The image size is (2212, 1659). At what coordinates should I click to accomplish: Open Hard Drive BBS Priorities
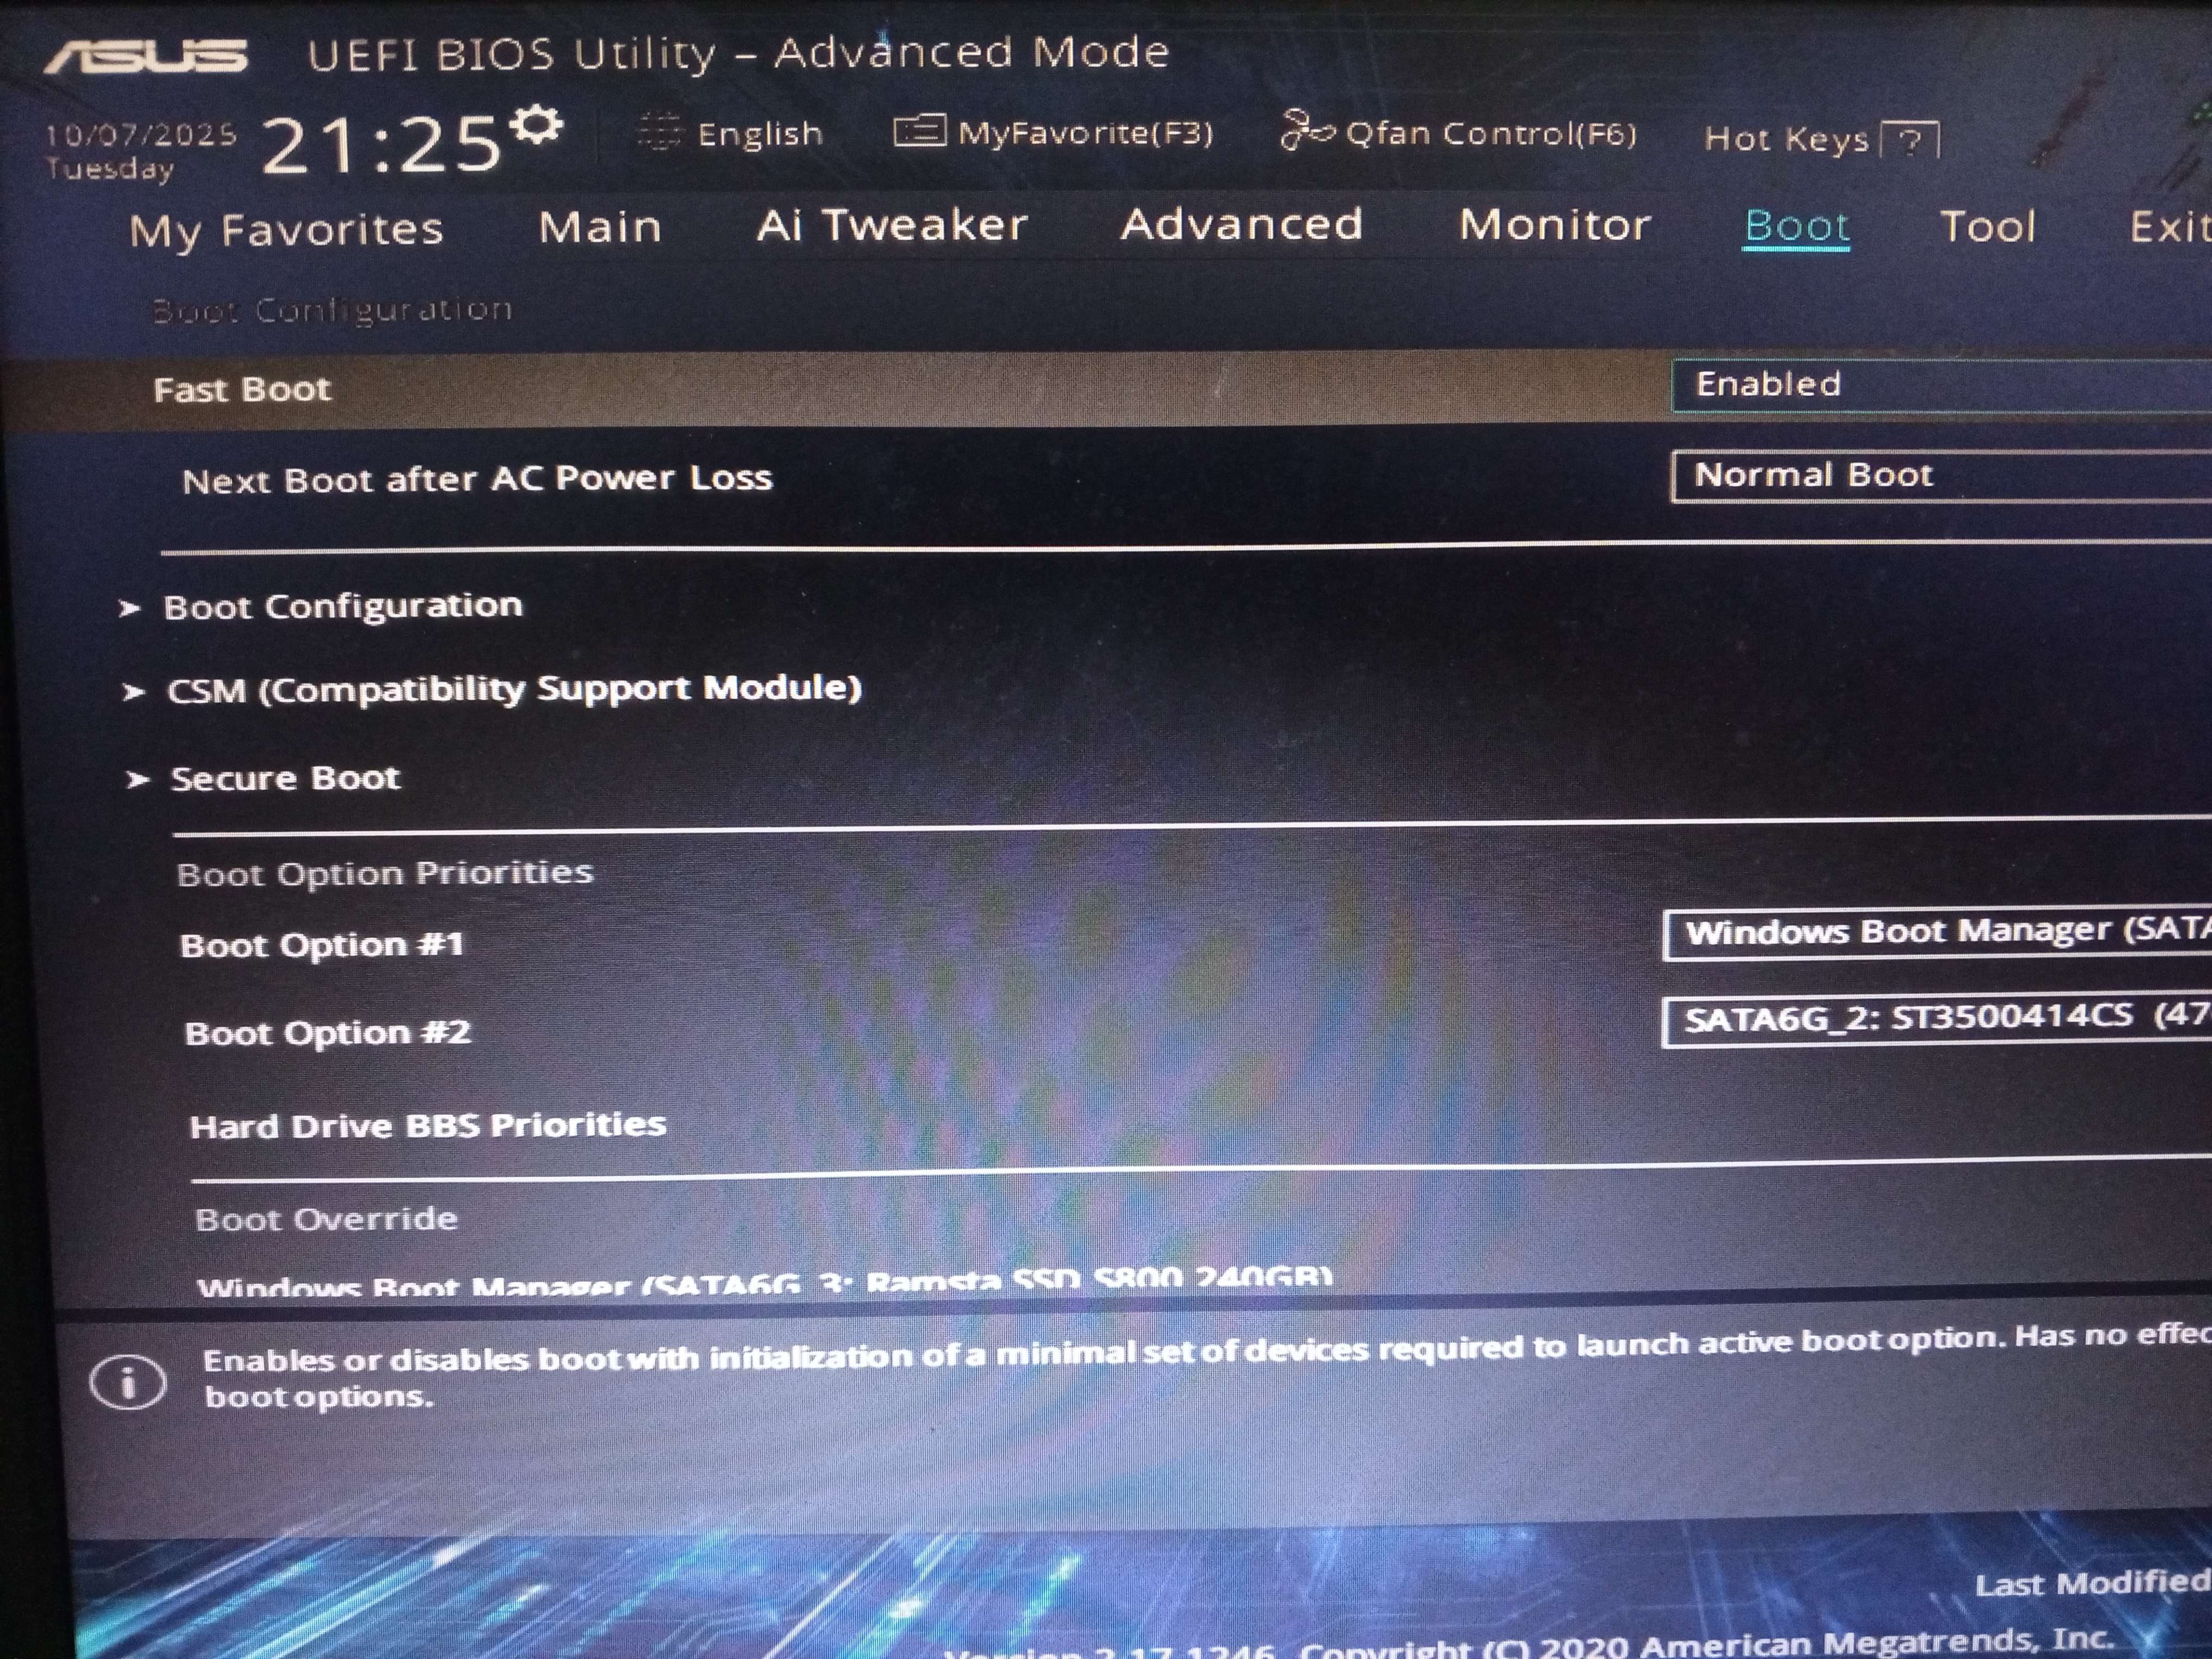coord(427,1126)
